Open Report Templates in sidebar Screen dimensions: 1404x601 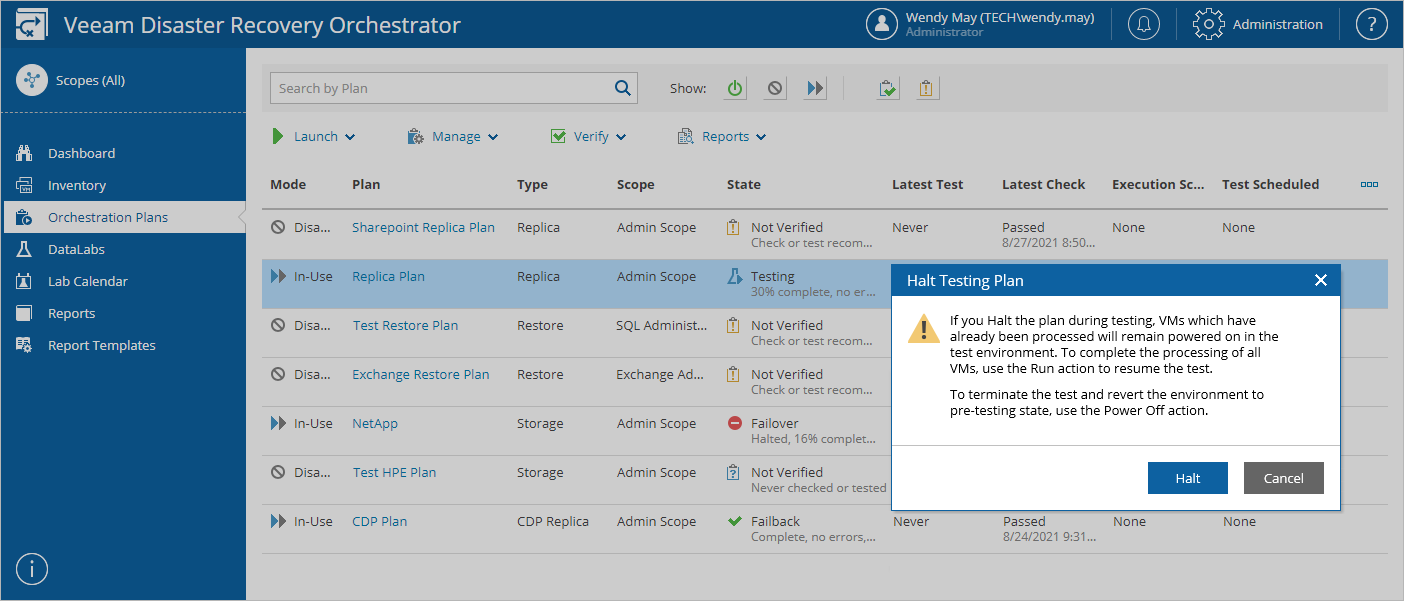tap(102, 345)
